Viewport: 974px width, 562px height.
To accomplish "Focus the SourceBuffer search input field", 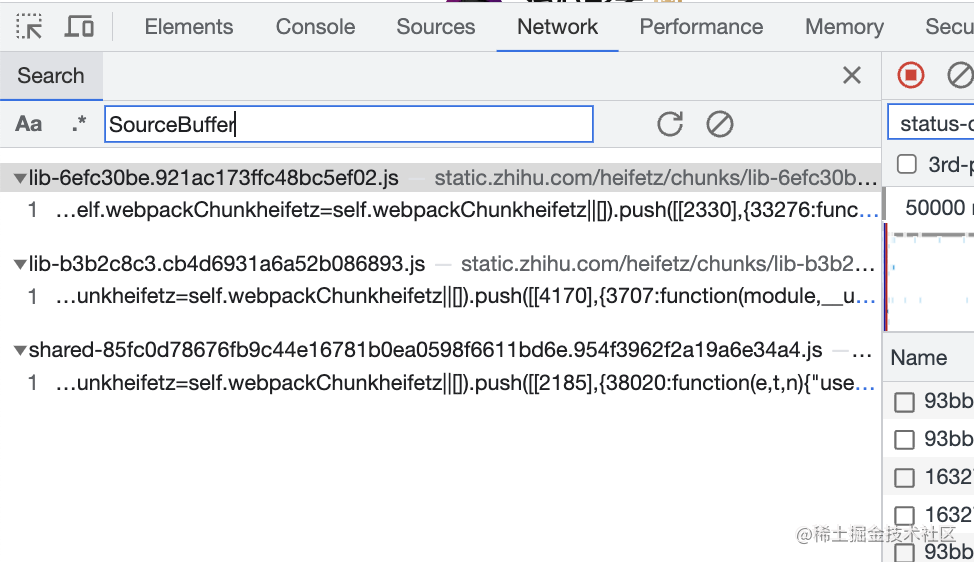I will tap(348, 124).
